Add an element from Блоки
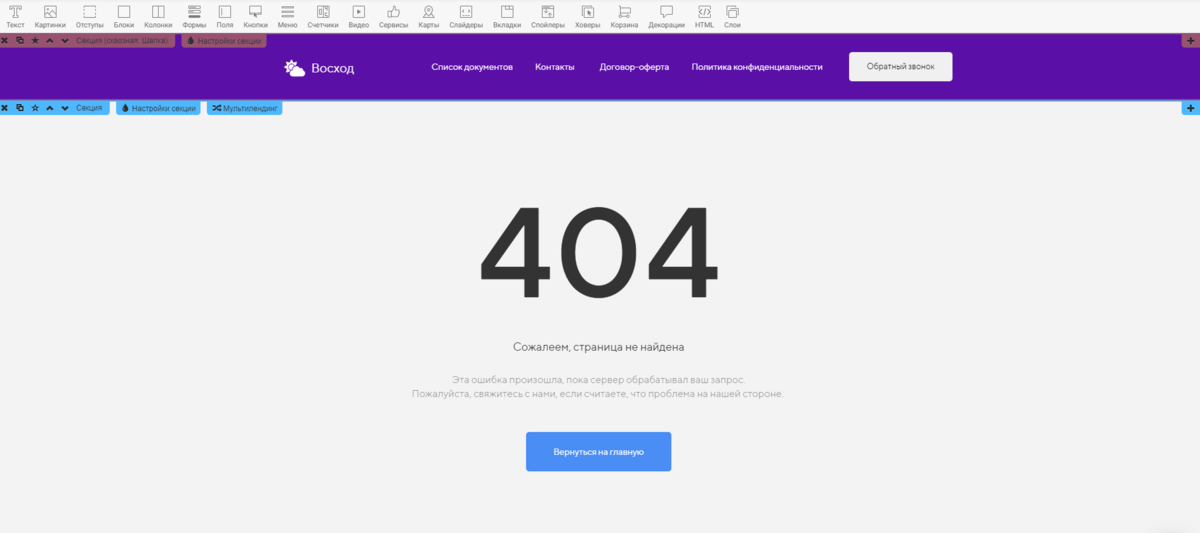 [x=124, y=16]
